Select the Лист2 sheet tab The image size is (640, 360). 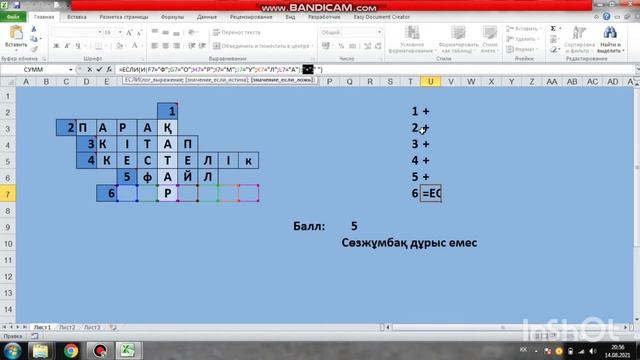point(67,327)
